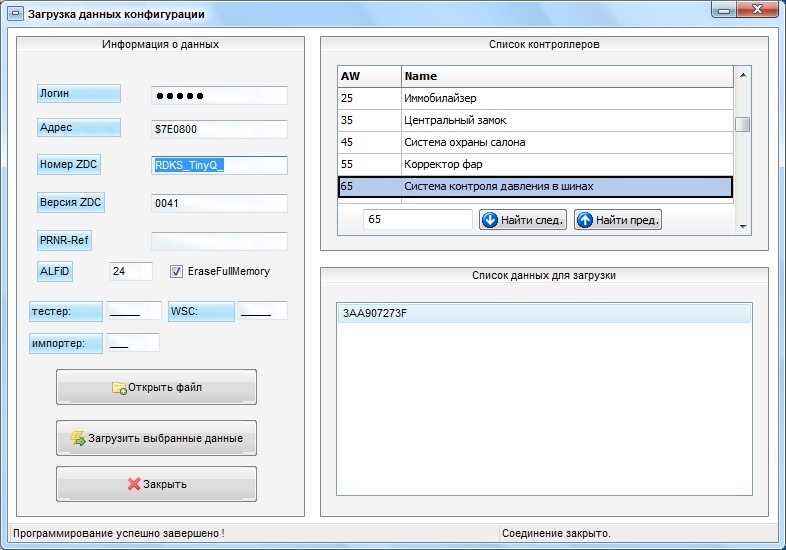Click the folder icon on Открыть файл
Viewport: 786px width, 550px height.
point(119,388)
